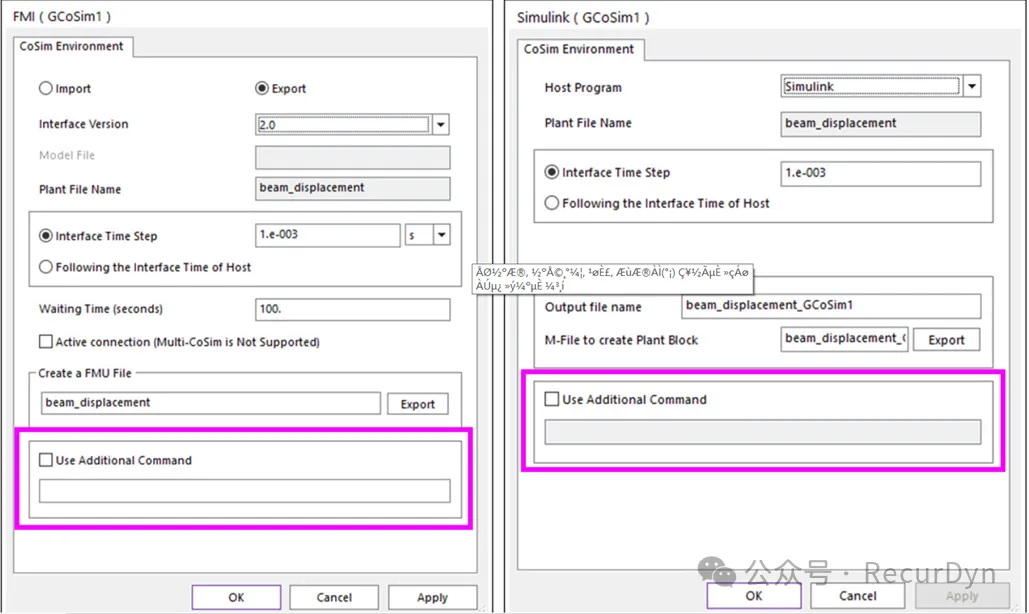Choose Following the Interface Time of Host in Simulink
This screenshot has width=1029, height=614.
point(552,203)
